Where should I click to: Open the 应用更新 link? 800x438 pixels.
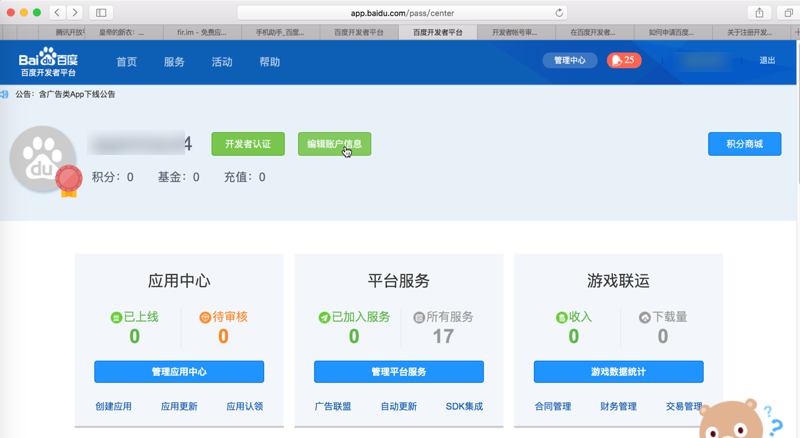tap(179, 406)
